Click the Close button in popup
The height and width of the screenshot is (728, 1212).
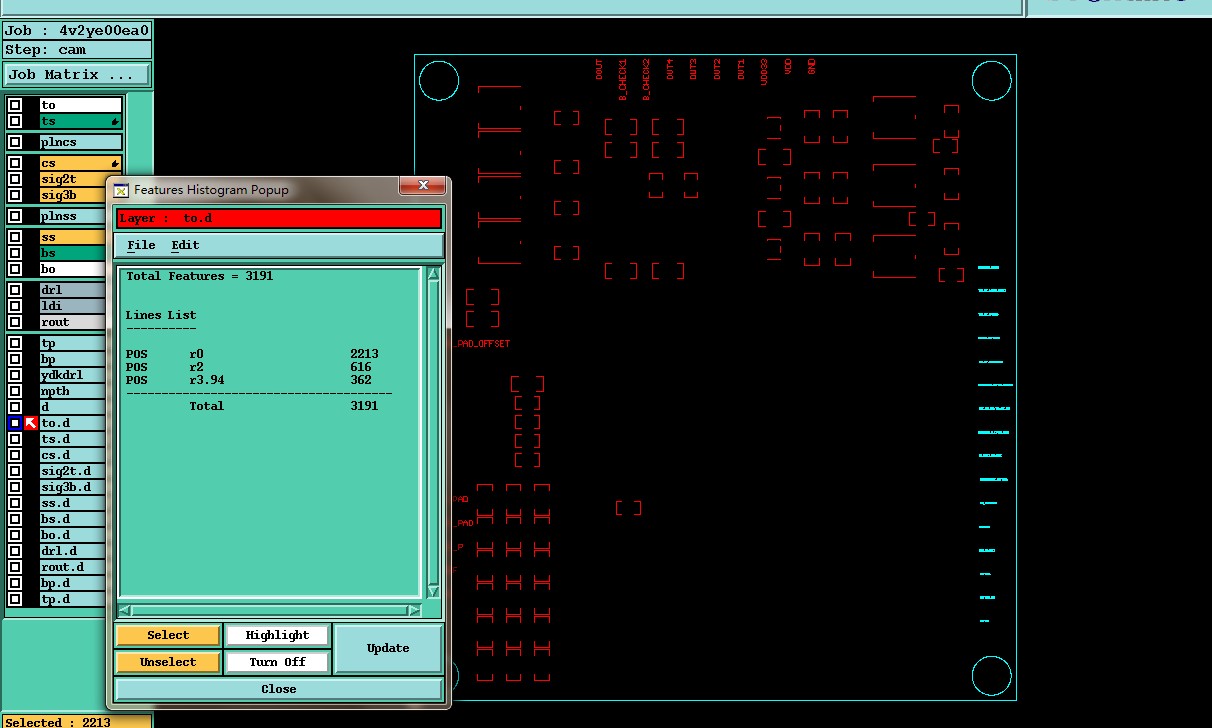click(x=279, y=689)
